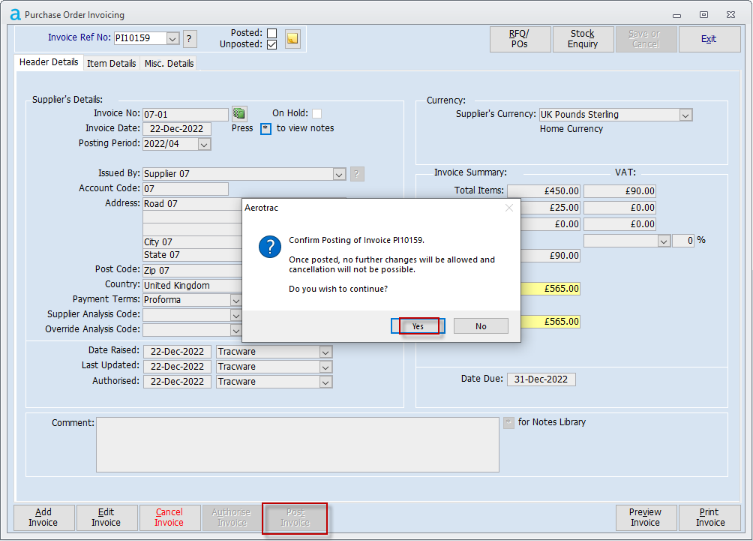Image resolution: width=753 pixels, height=541 pixels.
Task: Open Stock Enquiry
Action: 583,39
